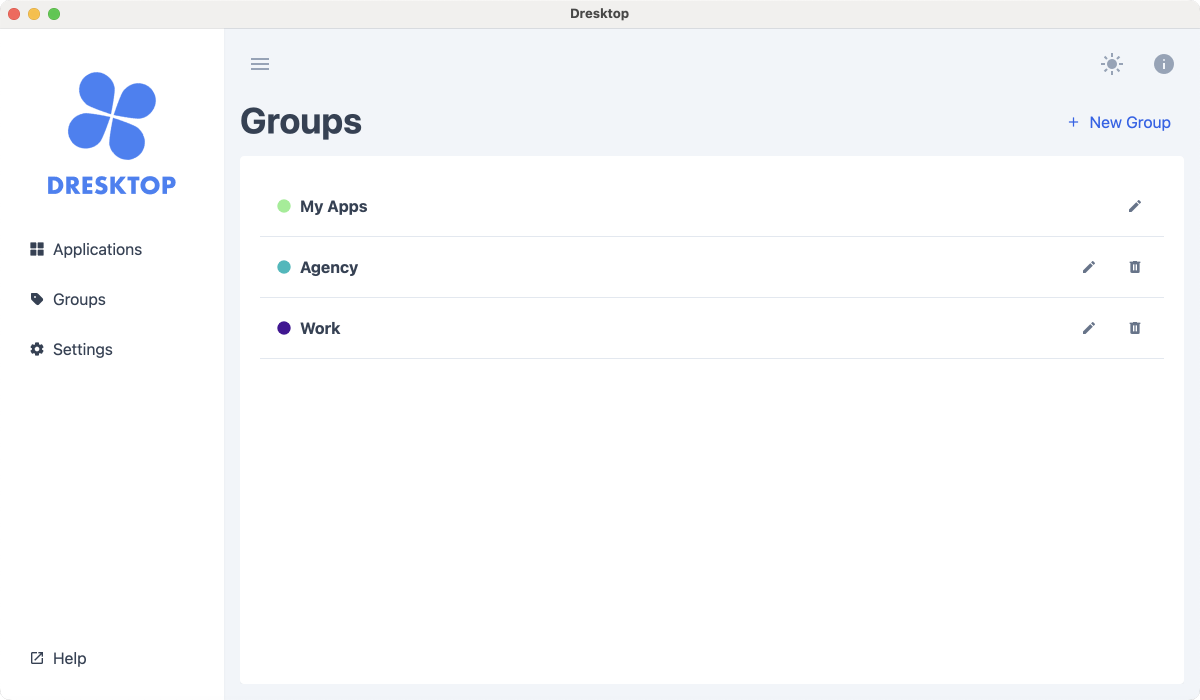The width and height of the screenshot is (1200, 700).
Task: Edit the Work group
Action: point(1089,328)
